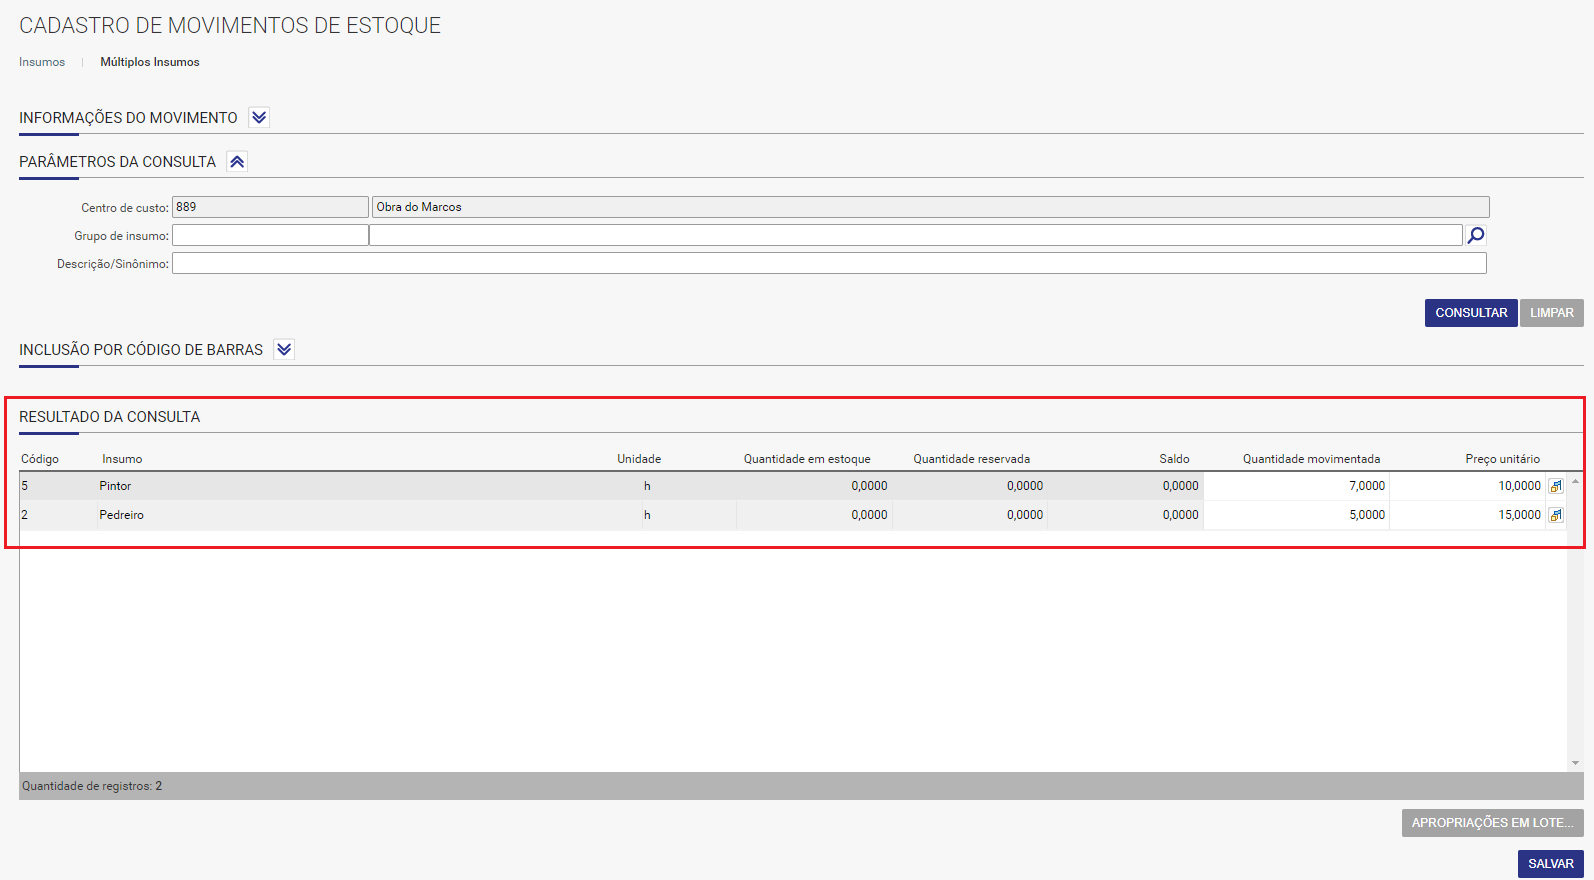Save the movement with Salvar
The height and width of the screenshot is (880, 1594).
pyautogui.click(x=1551, y=864)
